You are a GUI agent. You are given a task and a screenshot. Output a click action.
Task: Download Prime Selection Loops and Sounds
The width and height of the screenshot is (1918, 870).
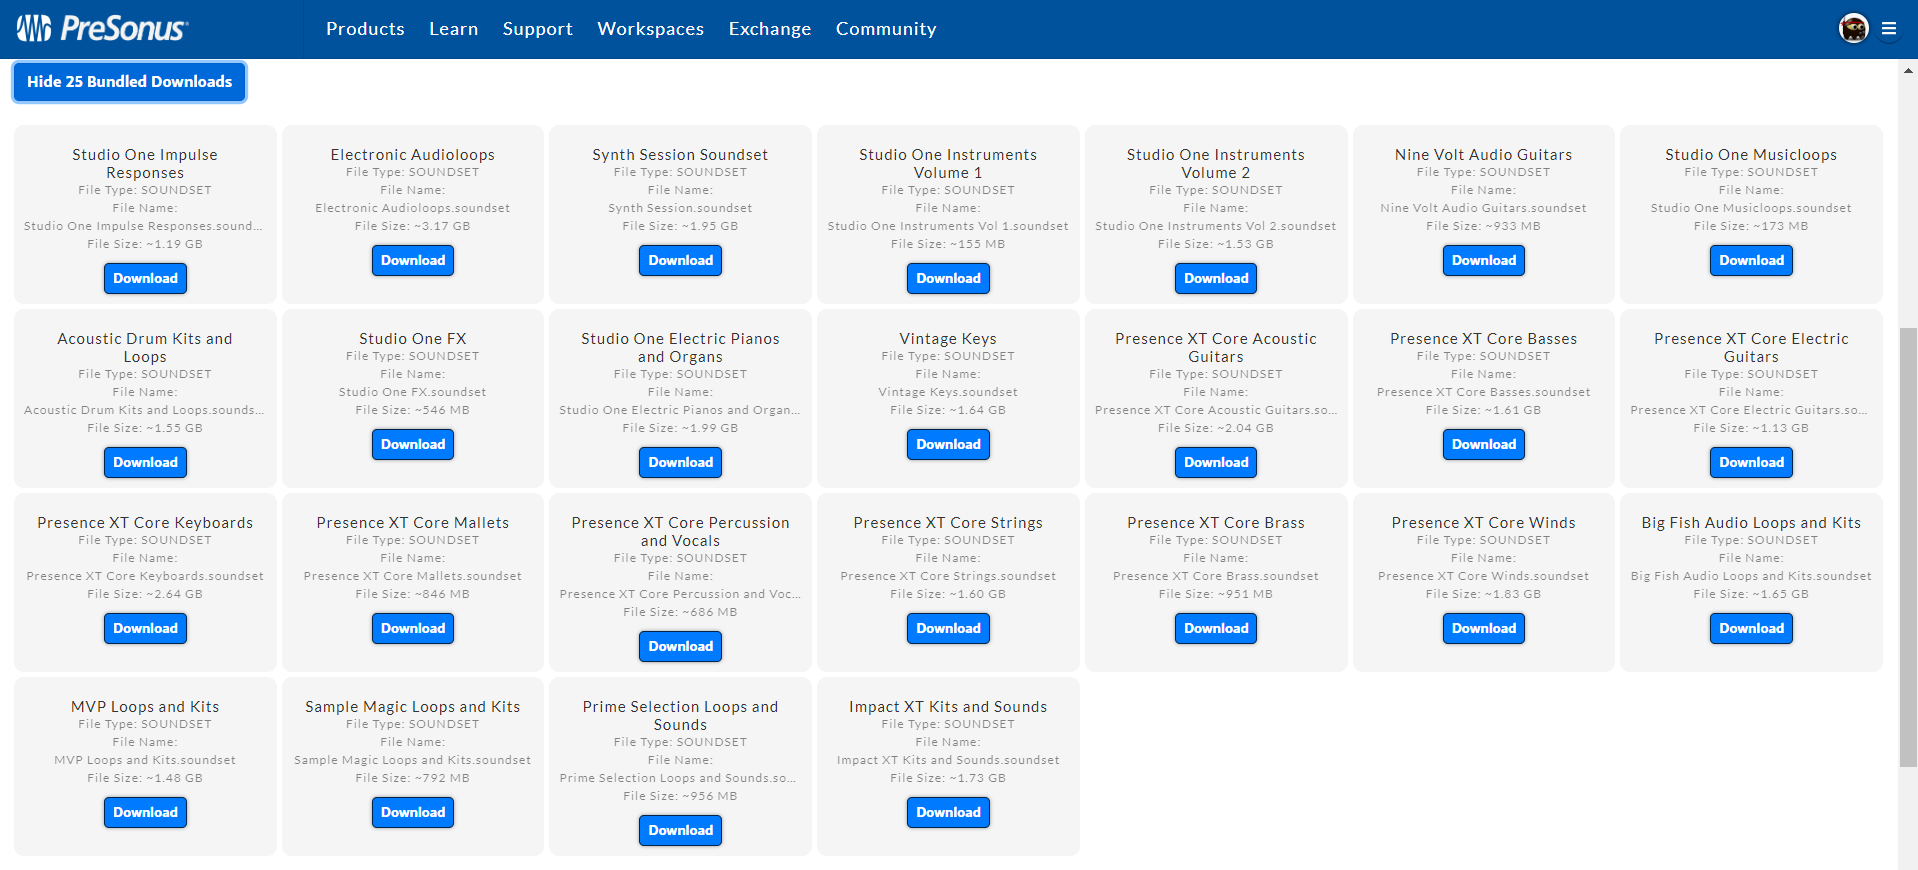point(681,830)
